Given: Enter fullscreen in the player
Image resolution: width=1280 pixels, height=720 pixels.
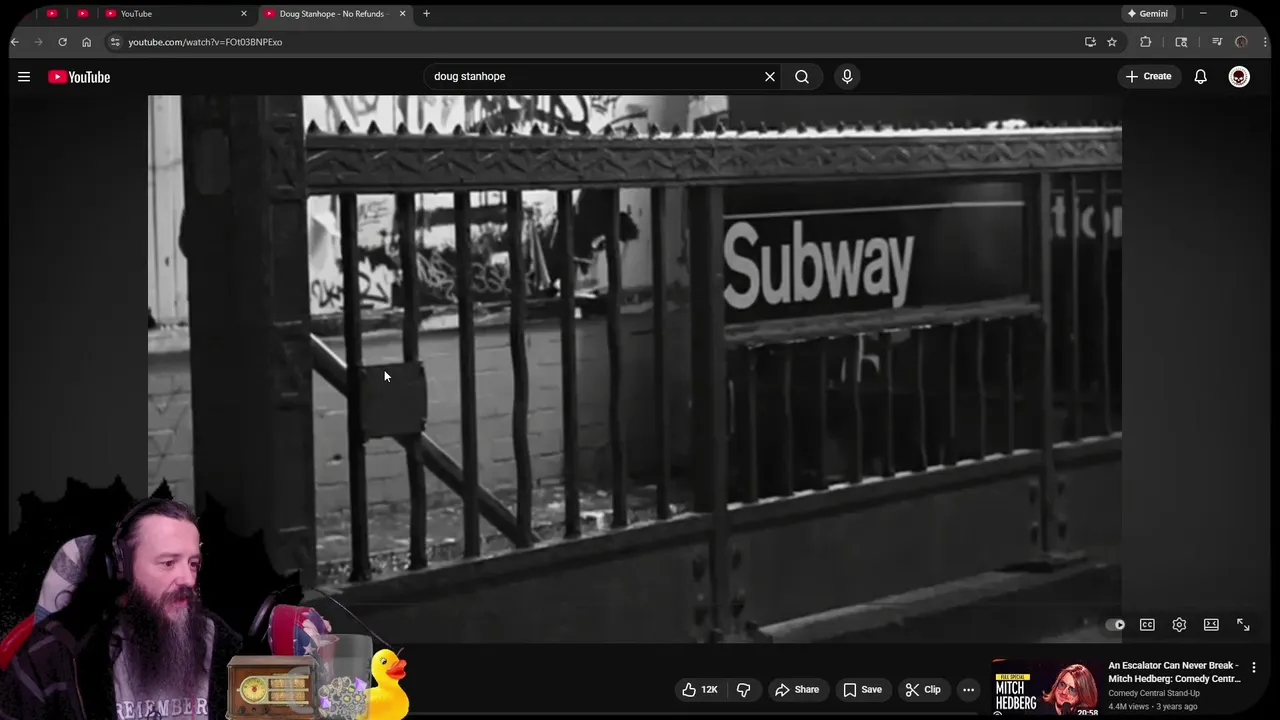Looking at the screenshot, I should [x=1243, y=625].
